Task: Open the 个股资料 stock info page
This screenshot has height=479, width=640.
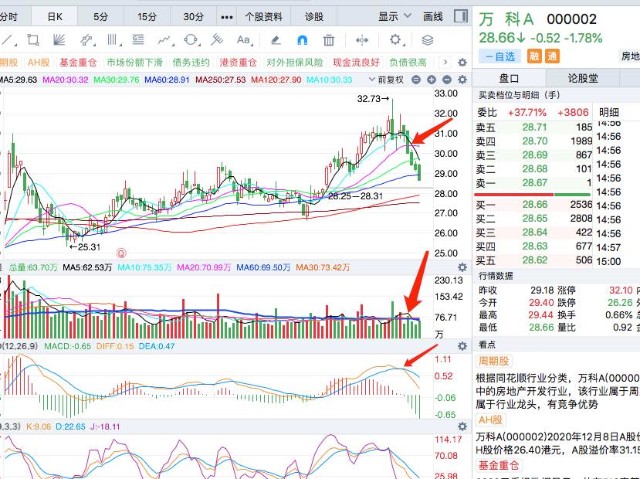Action: (263, 17)
